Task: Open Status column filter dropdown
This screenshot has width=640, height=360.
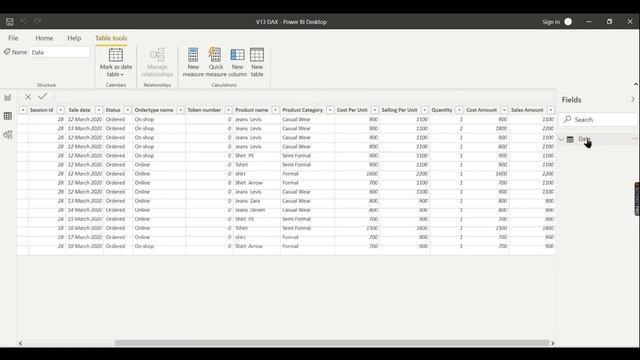Action: pos(128,110)
